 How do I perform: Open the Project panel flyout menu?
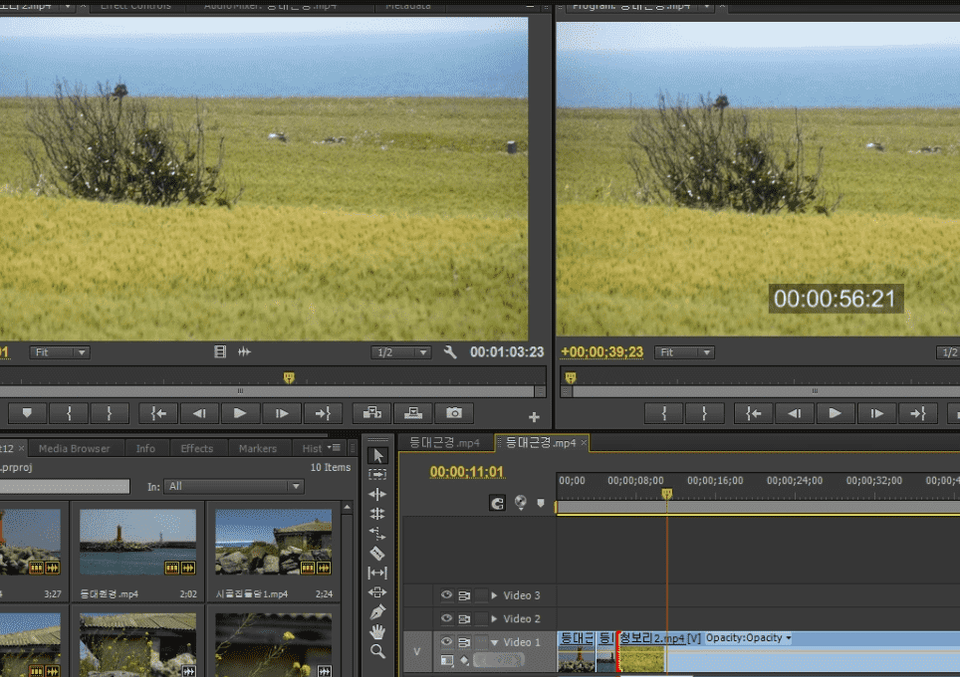(334, 447)
